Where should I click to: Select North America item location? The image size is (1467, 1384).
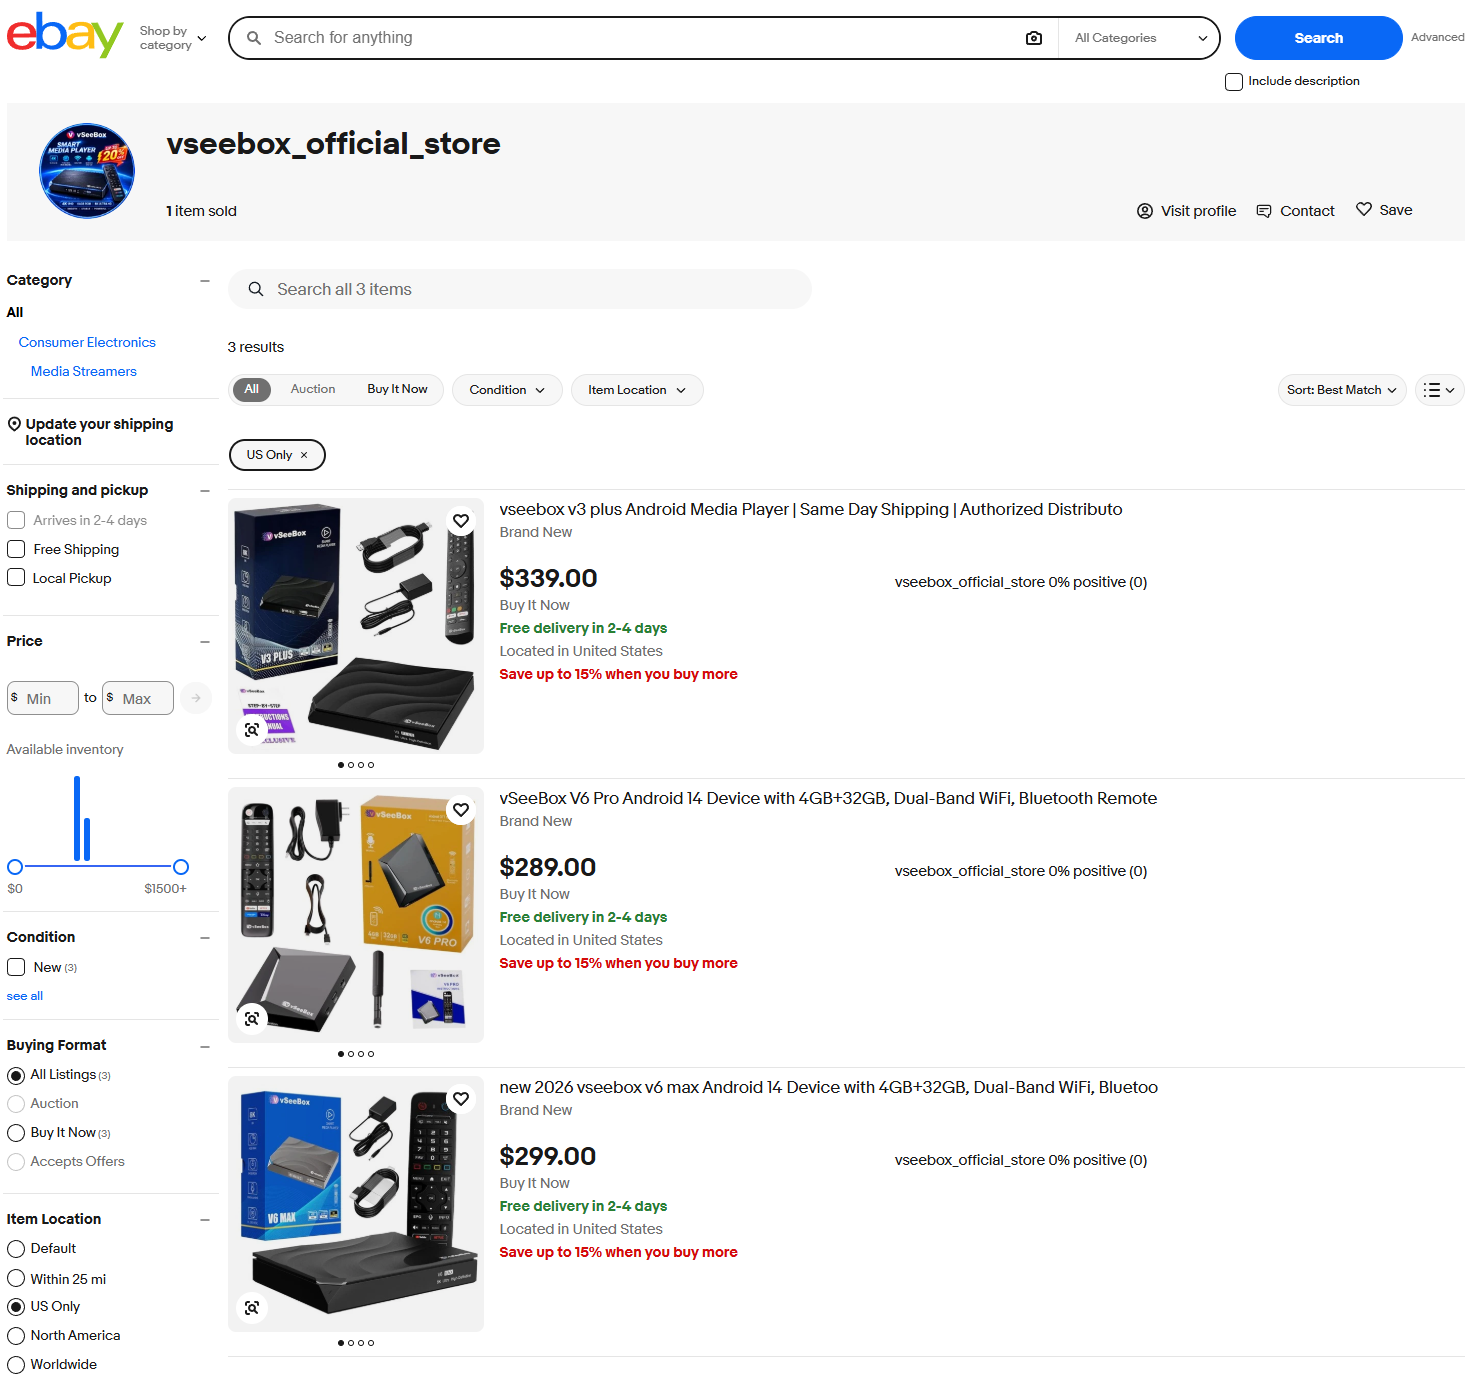[x=16, y=1336]
